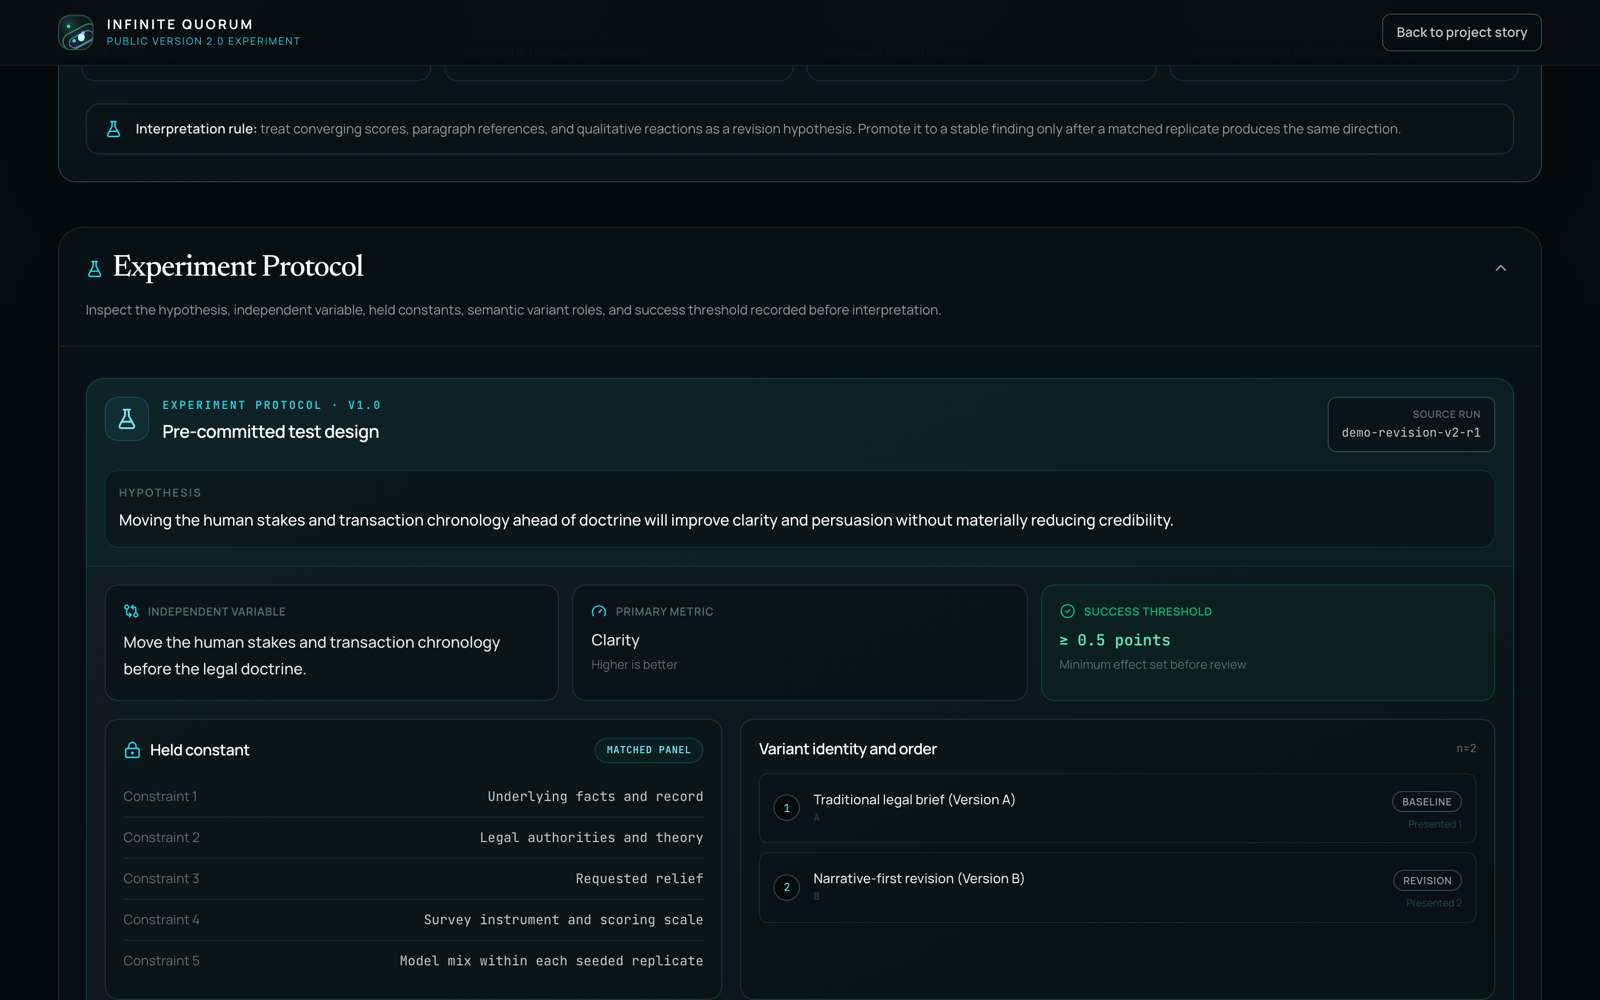Click the Back to project story button

click(x=1461, y=32)
